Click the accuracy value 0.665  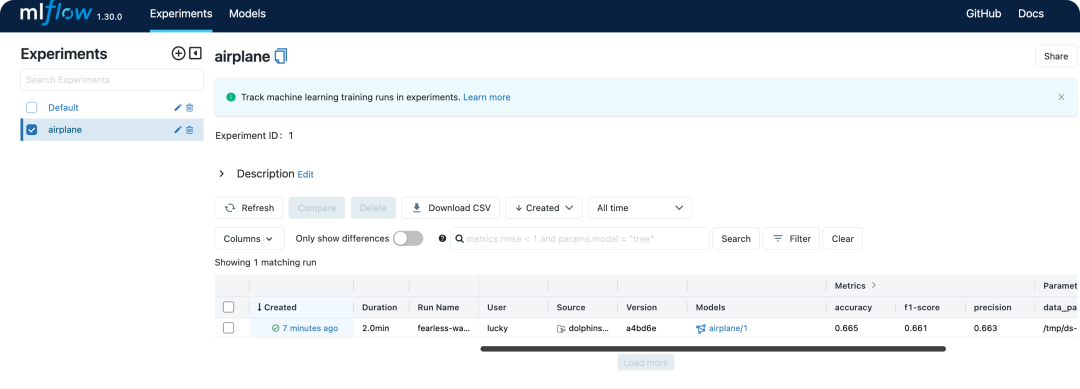pyautogui.click(x=847, y=328)
